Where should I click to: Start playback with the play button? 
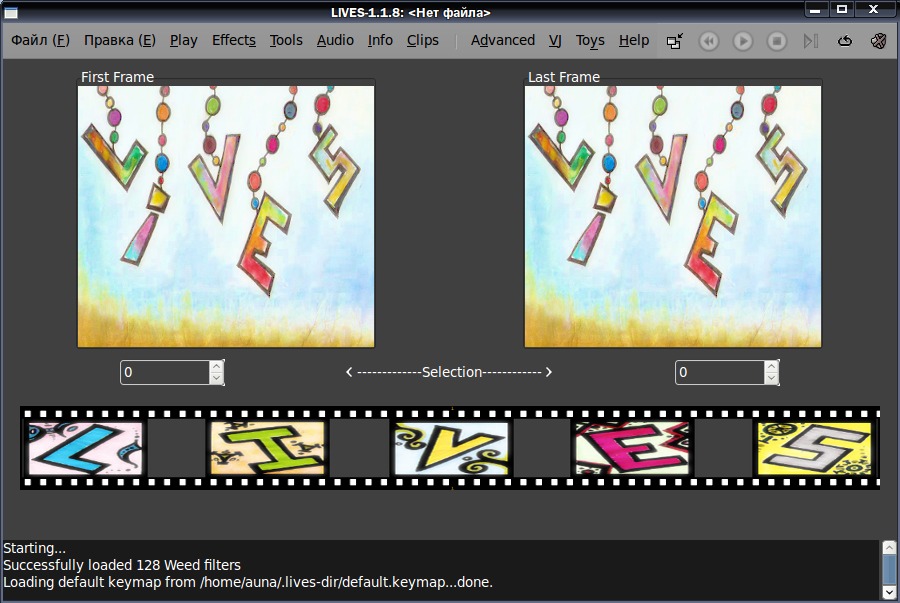[743, 41]
